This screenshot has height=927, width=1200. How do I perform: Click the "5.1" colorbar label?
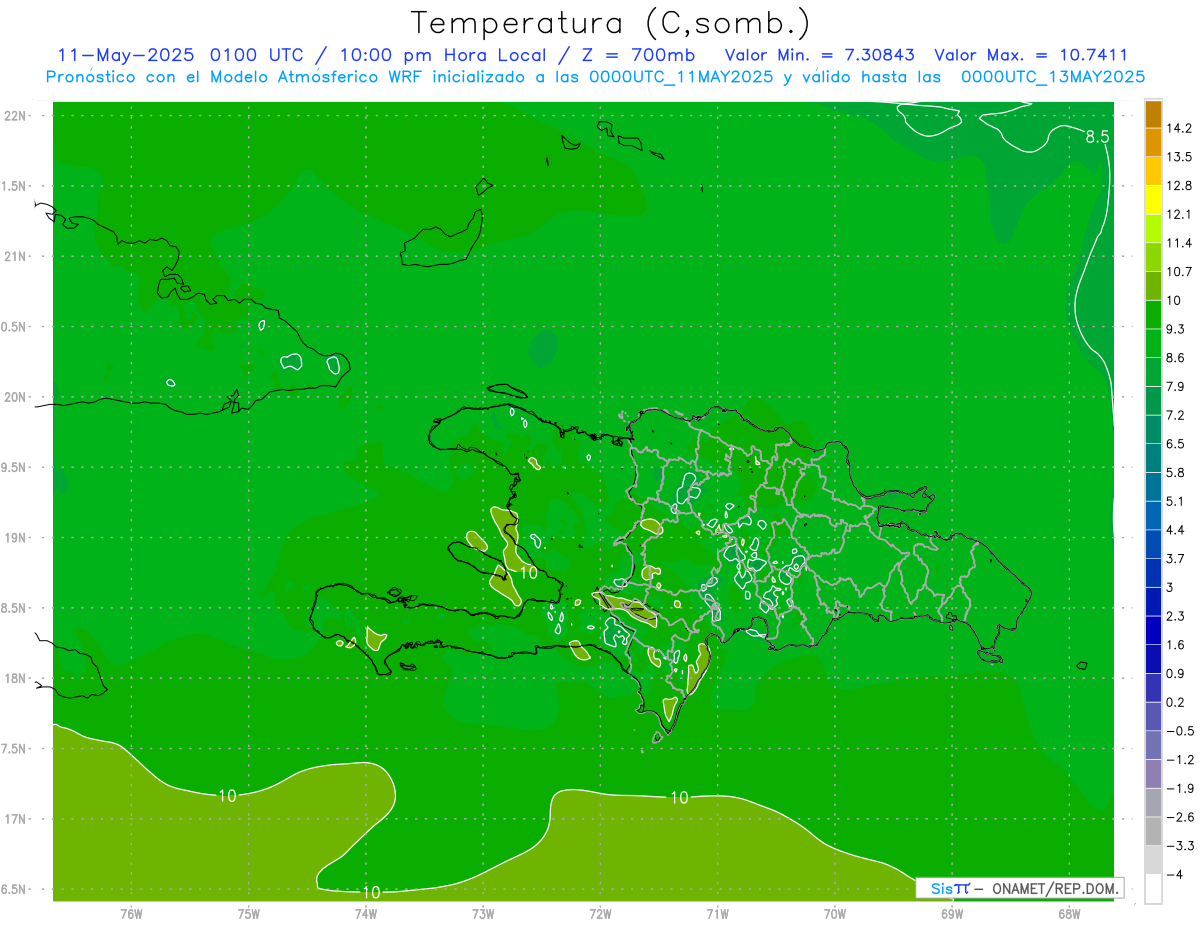tap(1176, 501)
